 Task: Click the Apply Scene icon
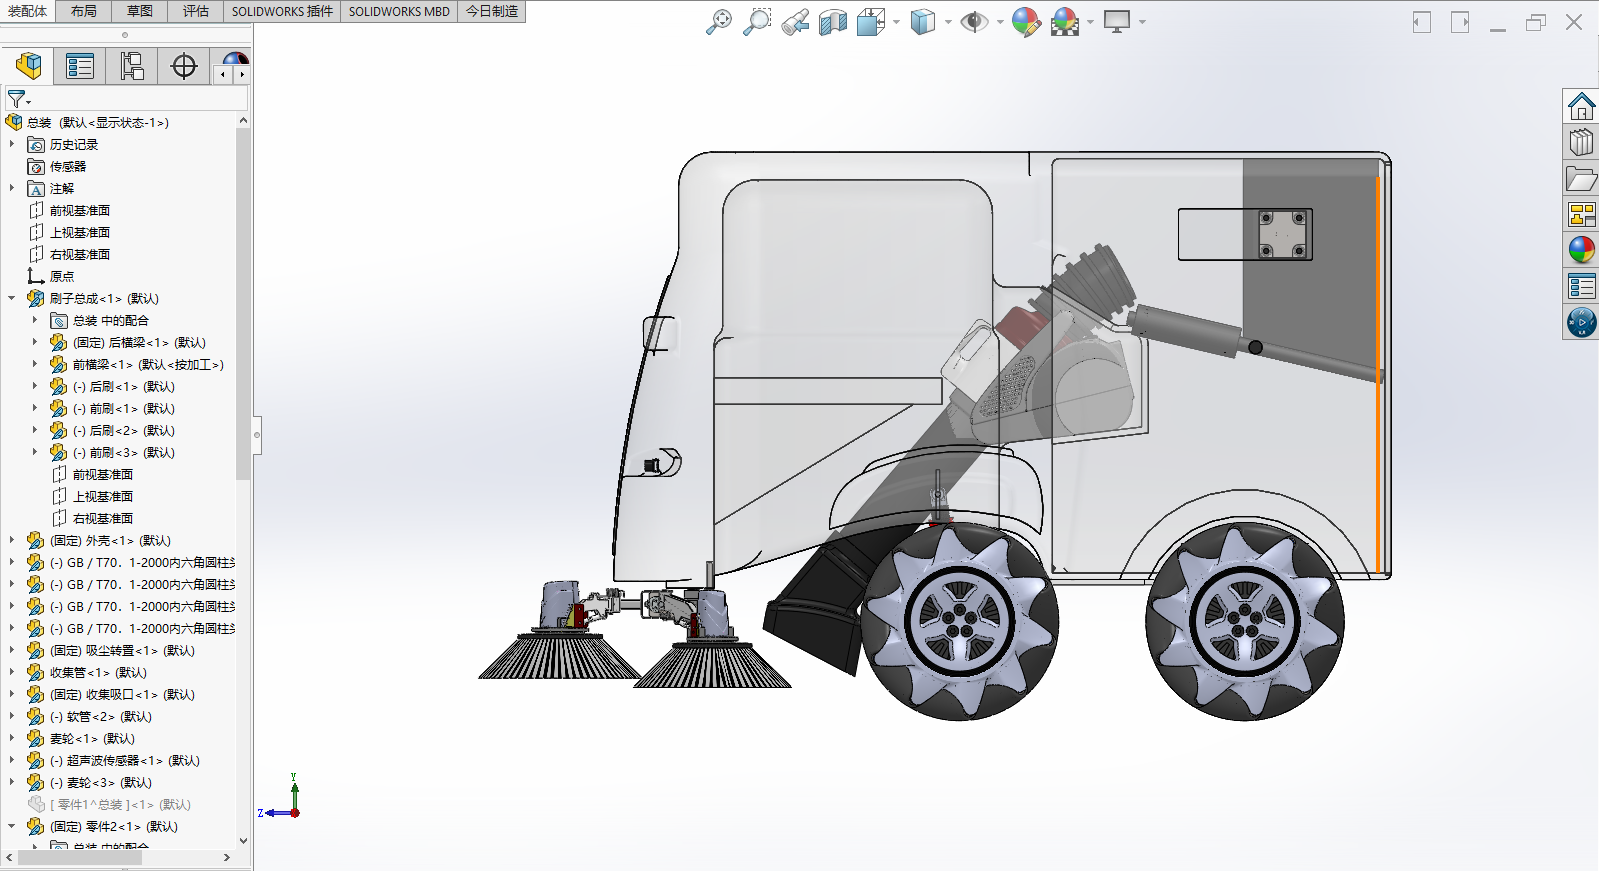tap(1065, 22)
